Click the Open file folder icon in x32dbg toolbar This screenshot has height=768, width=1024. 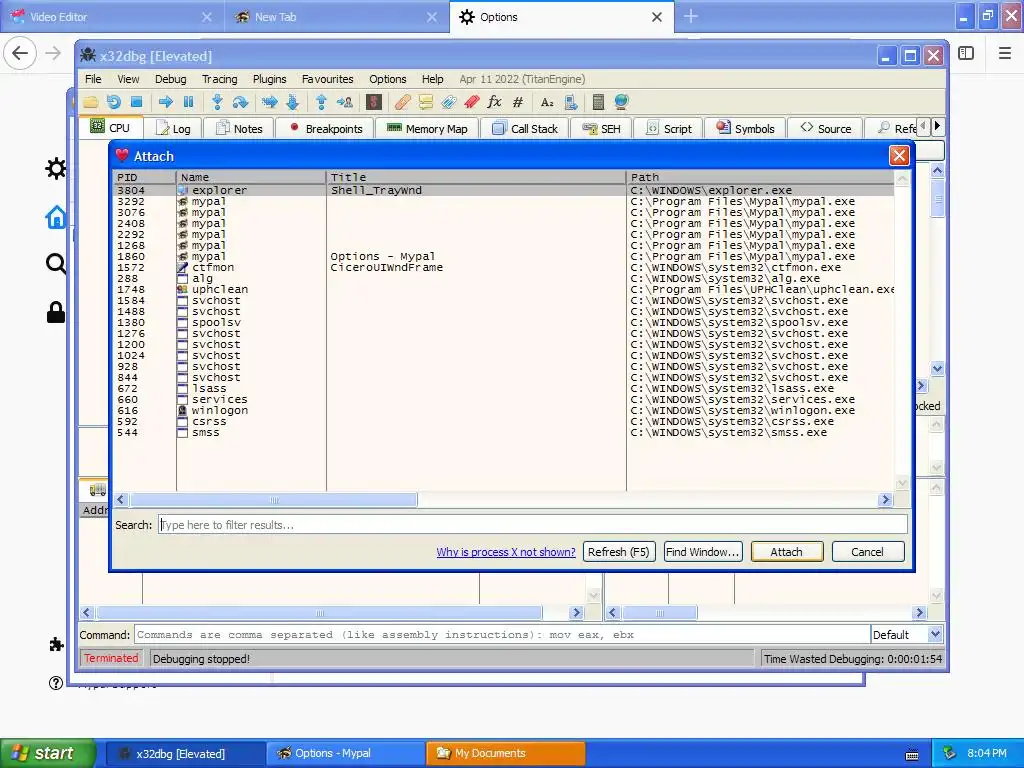click(x=91, y=102)
